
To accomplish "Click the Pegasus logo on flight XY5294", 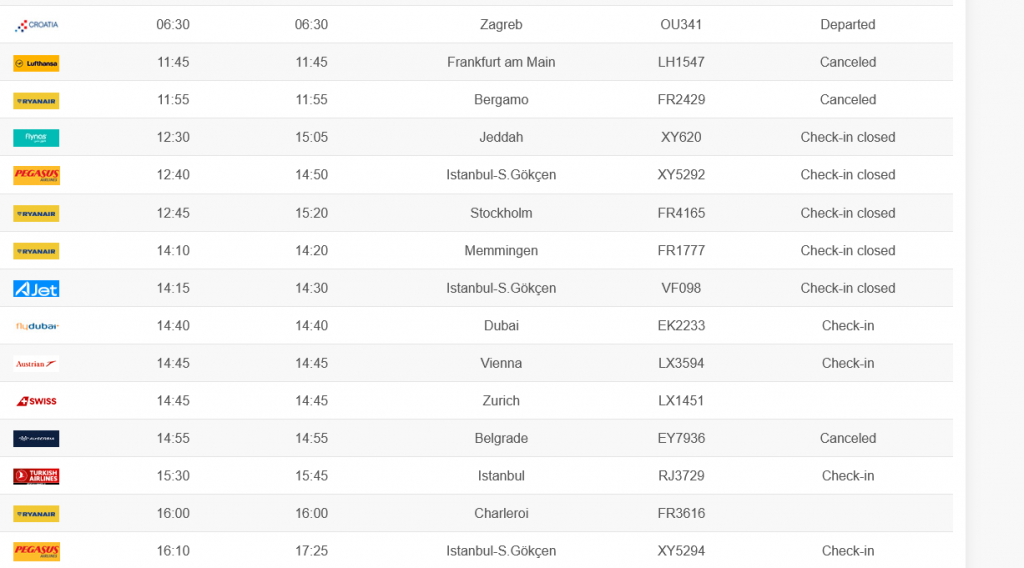I will pyautogui.click(x=36, y=551).
